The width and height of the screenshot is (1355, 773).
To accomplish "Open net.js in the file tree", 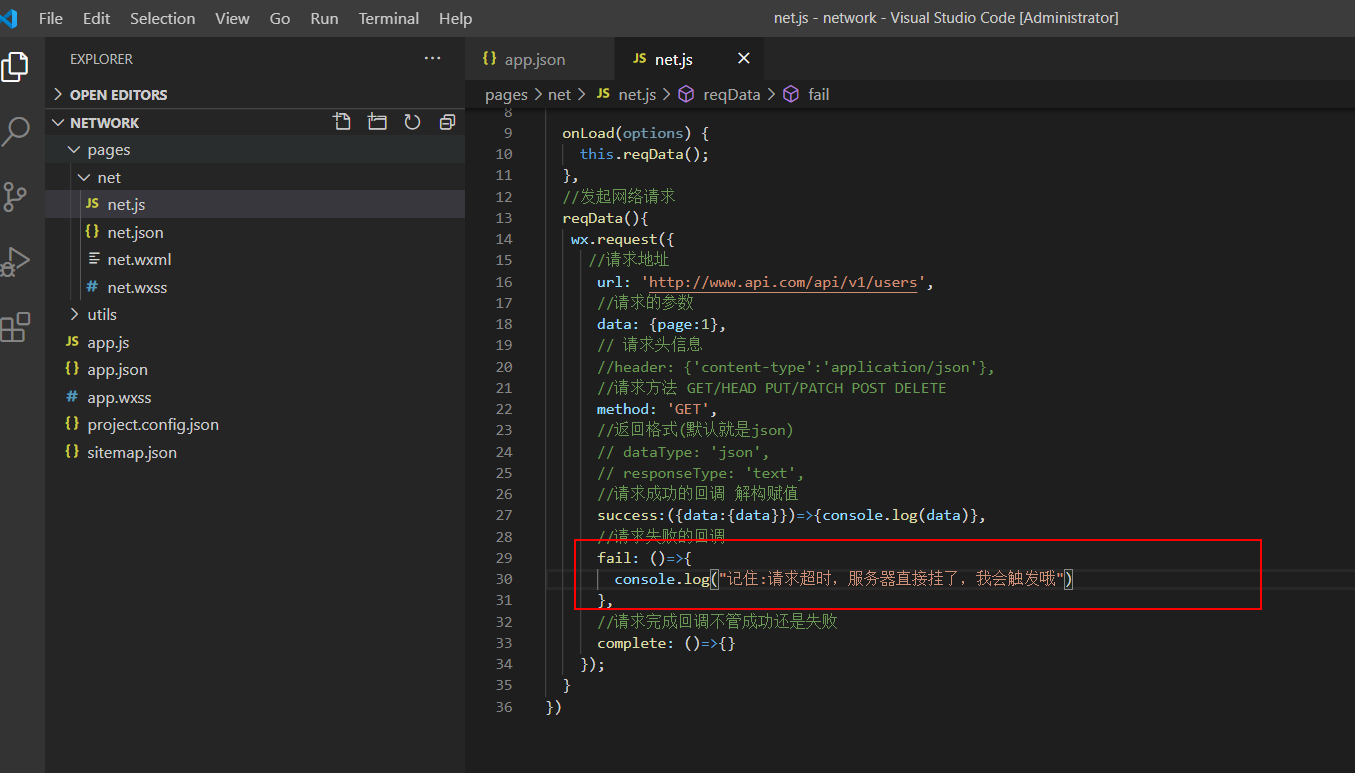I will [255, 204].
